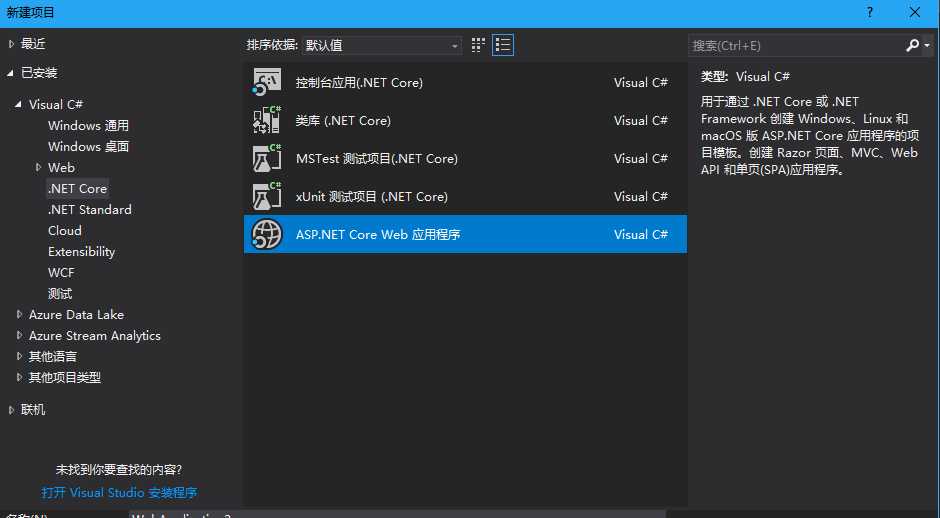Expand the Web tree node arrow
Viewport: 940px width, 518px height.
(38, 167)
